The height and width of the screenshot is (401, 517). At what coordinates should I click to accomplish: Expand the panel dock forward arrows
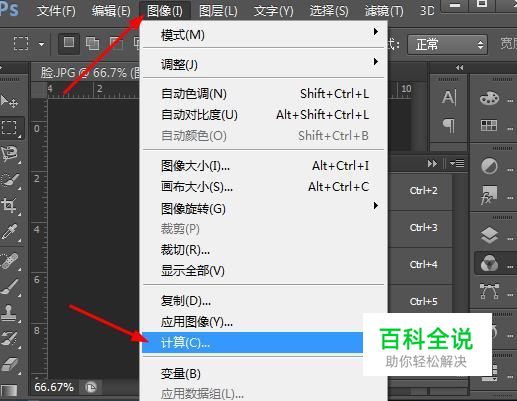pyautogui.click(x=432, y=164)
